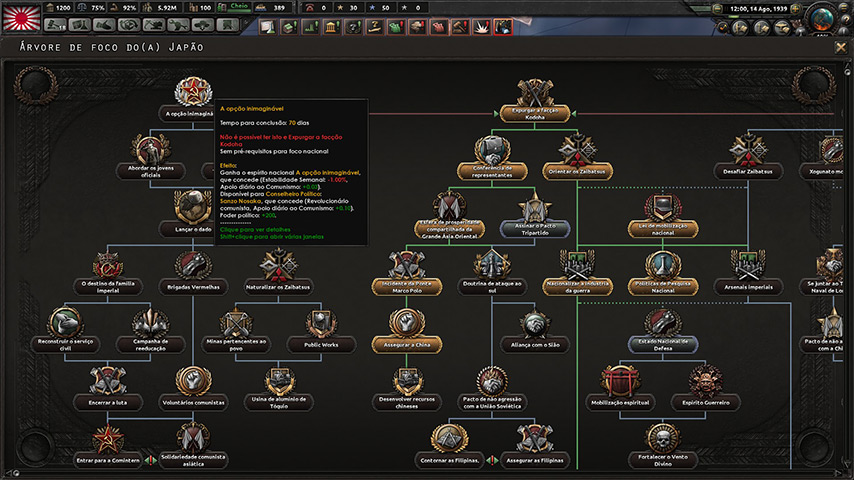Select the Brigadas Vermelhas focus
This screenshot has height=480, width=854.
coord(193,272)
